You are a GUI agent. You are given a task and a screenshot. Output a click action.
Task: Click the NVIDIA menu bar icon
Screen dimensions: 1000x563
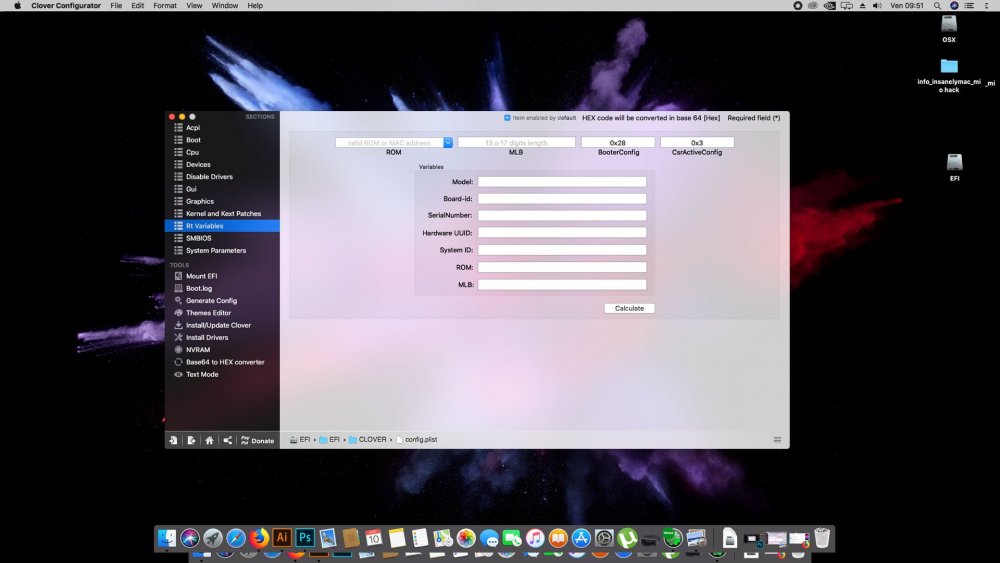tap(829, 5)
